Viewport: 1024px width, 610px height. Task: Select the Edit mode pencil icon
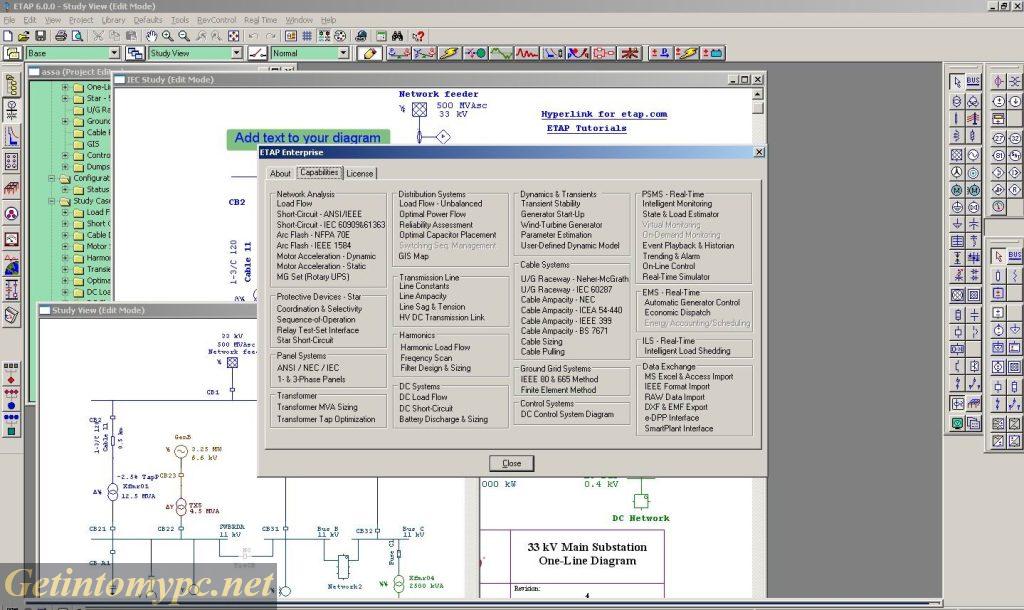click(x=370, y=53)
